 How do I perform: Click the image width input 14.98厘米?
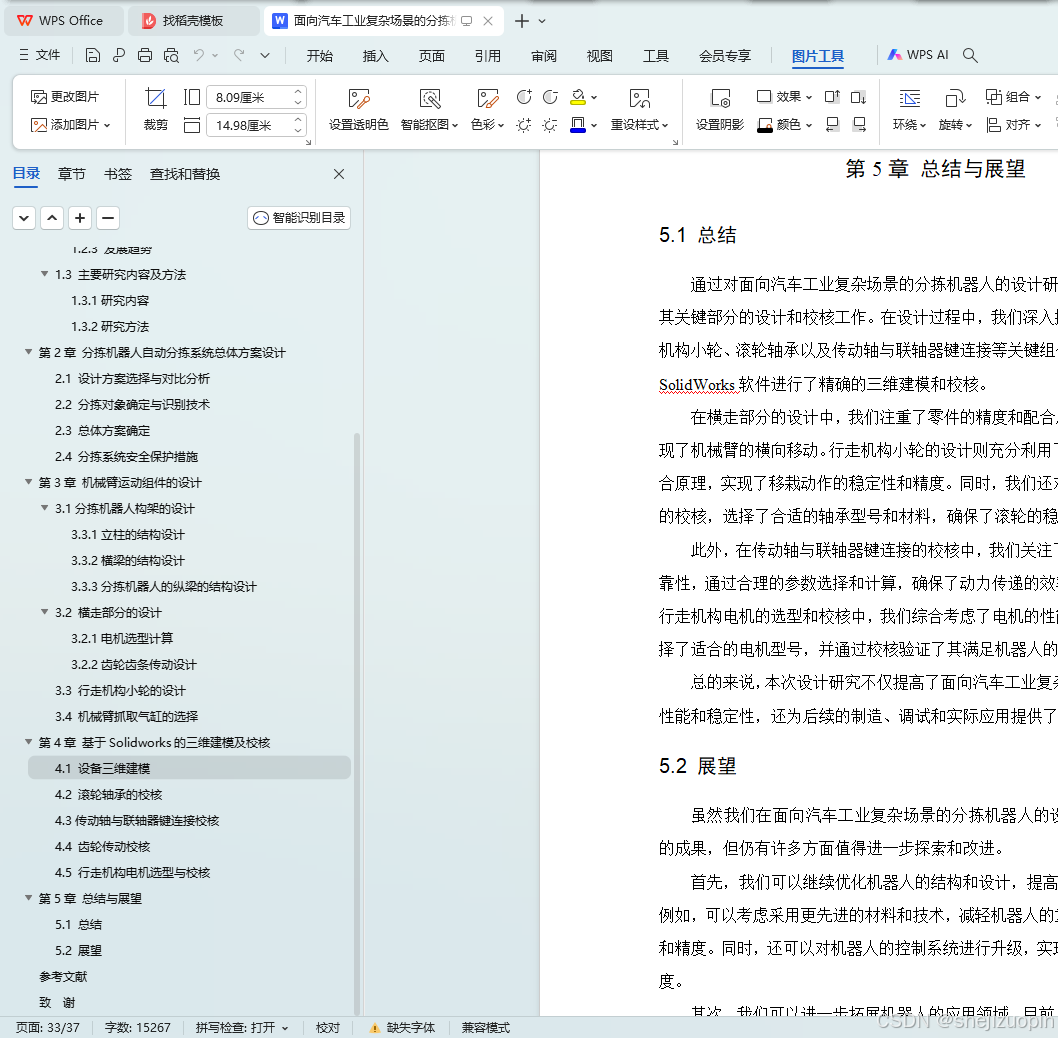click(x=248, y=126)
